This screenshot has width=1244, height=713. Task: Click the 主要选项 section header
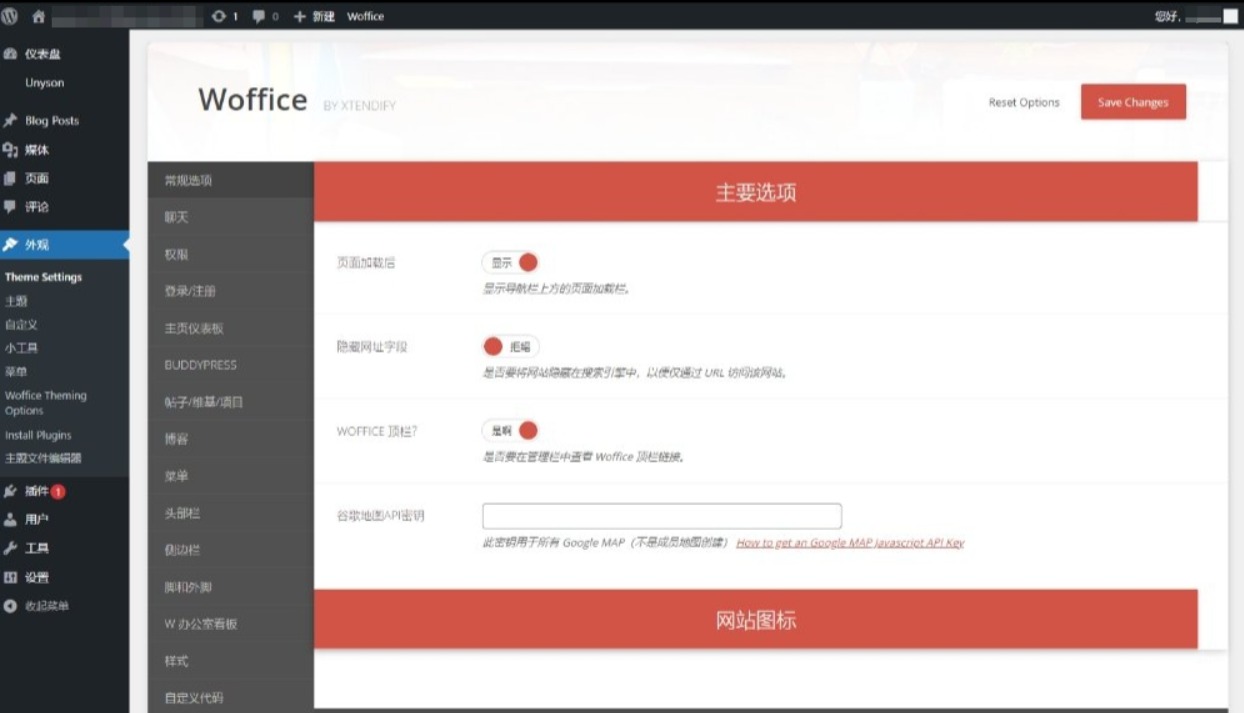pyautogui.click(x=756, y=192)
